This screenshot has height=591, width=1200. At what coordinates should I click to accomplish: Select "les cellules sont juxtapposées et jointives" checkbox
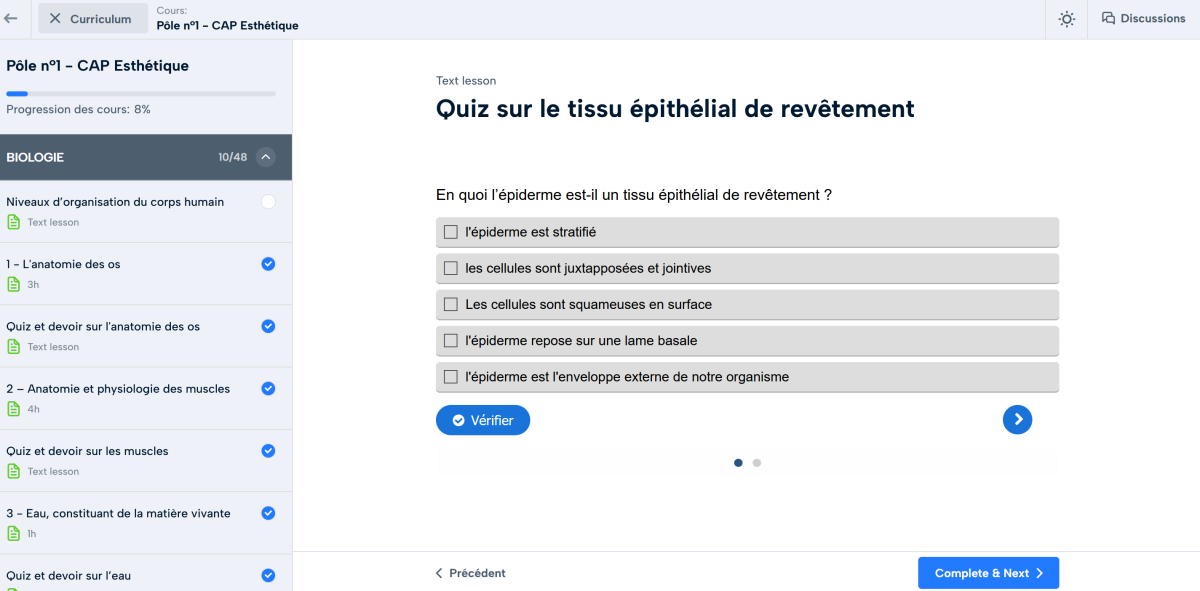[451, 268]
